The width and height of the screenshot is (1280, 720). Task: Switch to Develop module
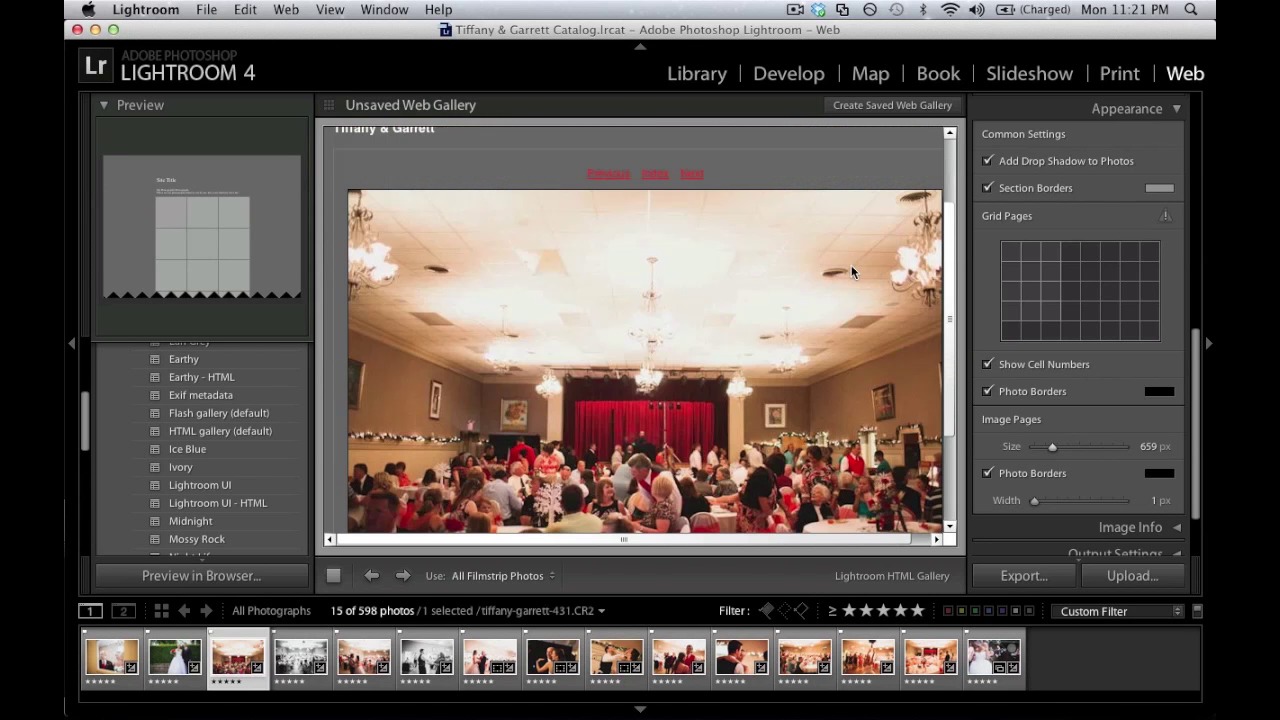[789, 74]
